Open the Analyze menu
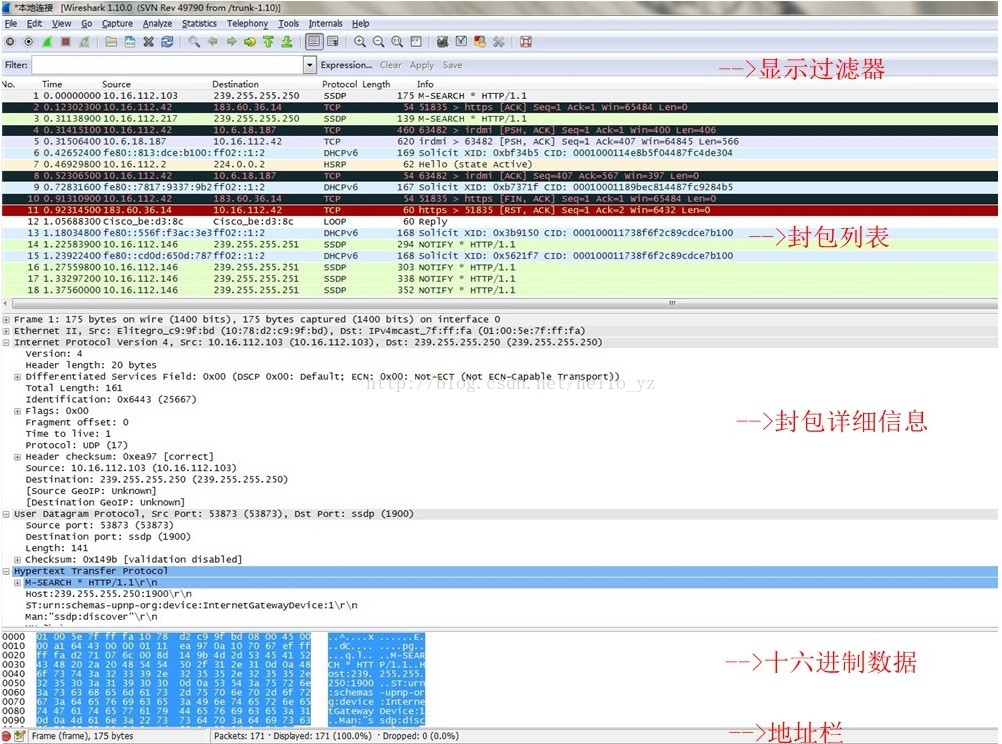This screenshot has width=1002, height=744. 157,24
